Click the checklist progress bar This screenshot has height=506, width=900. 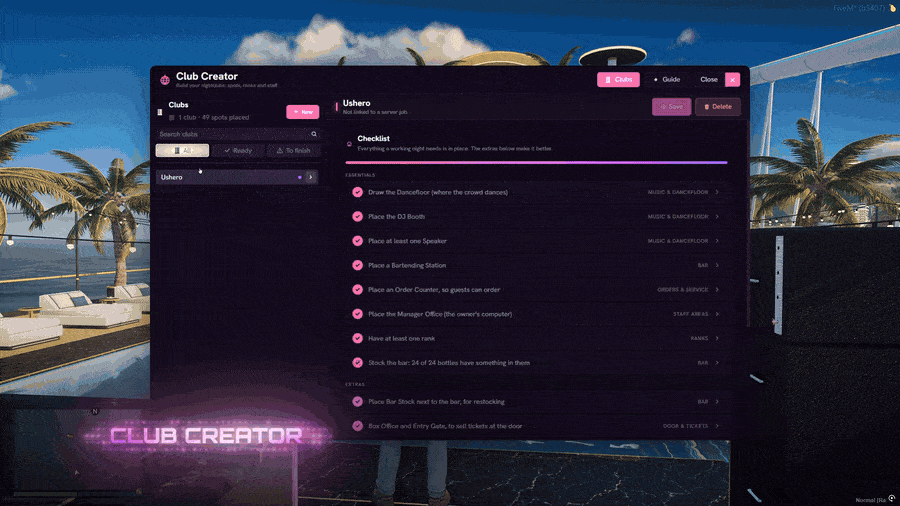537,163
